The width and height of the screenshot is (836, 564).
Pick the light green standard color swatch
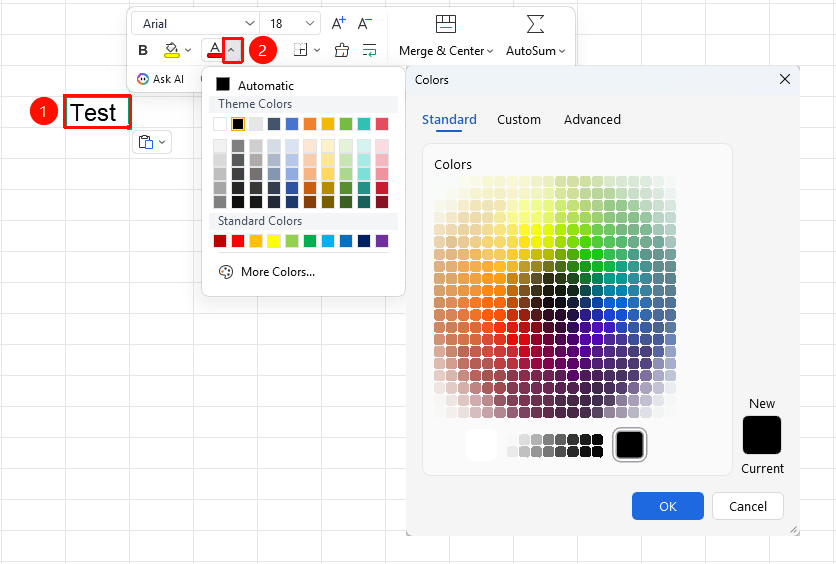[292, 241]
